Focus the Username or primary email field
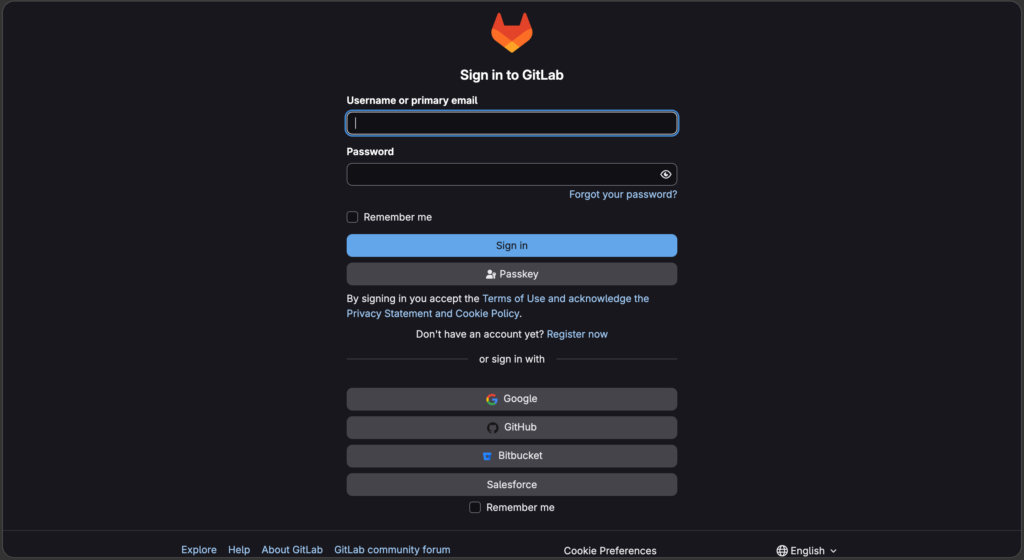This screenshot has height=560, width=1024. coord(511,123)
